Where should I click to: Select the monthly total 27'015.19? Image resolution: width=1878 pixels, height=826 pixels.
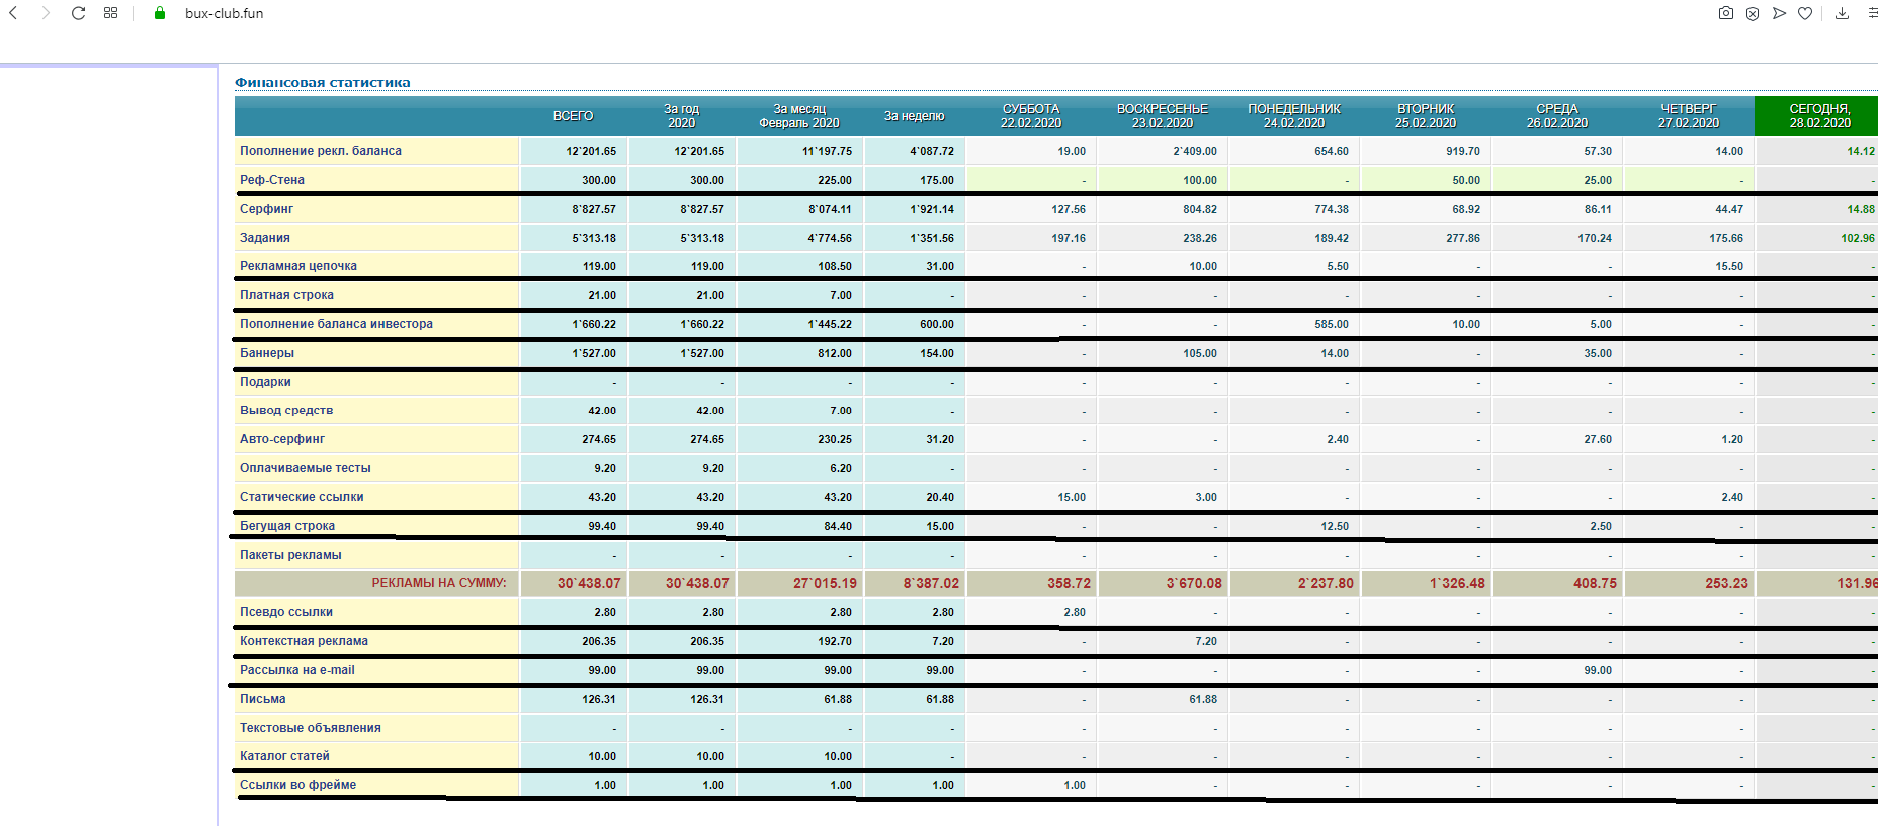825,583
